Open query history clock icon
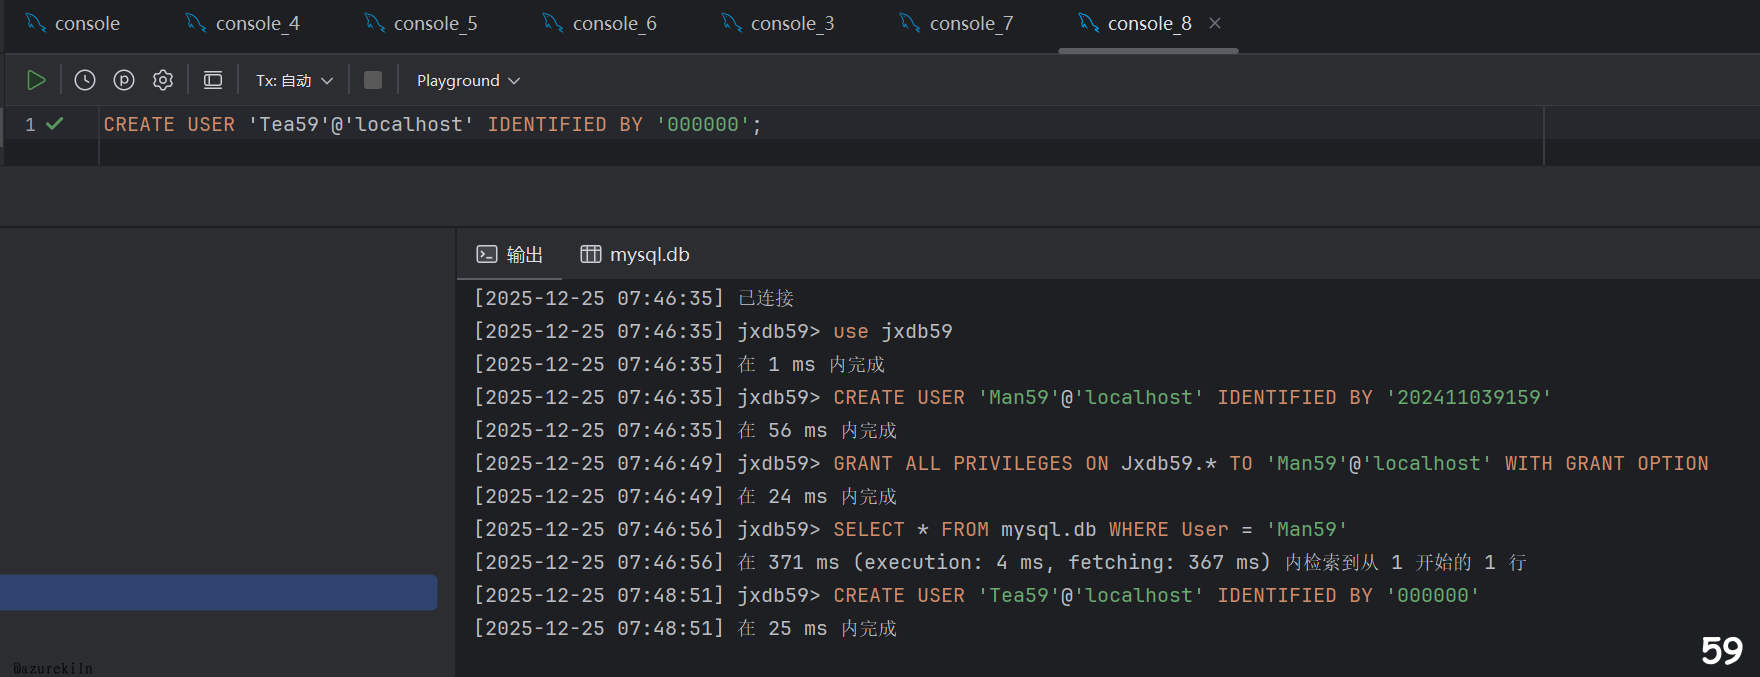The image size is (1760, 677). click(85, 80)
